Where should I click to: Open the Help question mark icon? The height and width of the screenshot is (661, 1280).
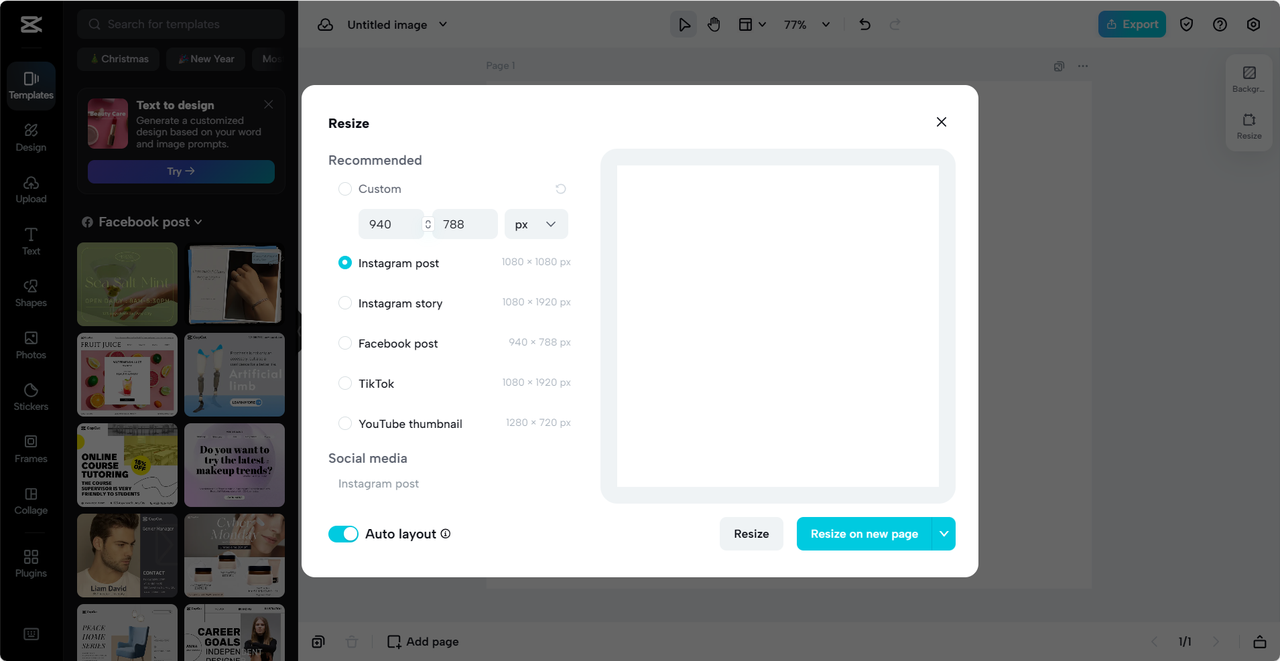point(1220,25)
